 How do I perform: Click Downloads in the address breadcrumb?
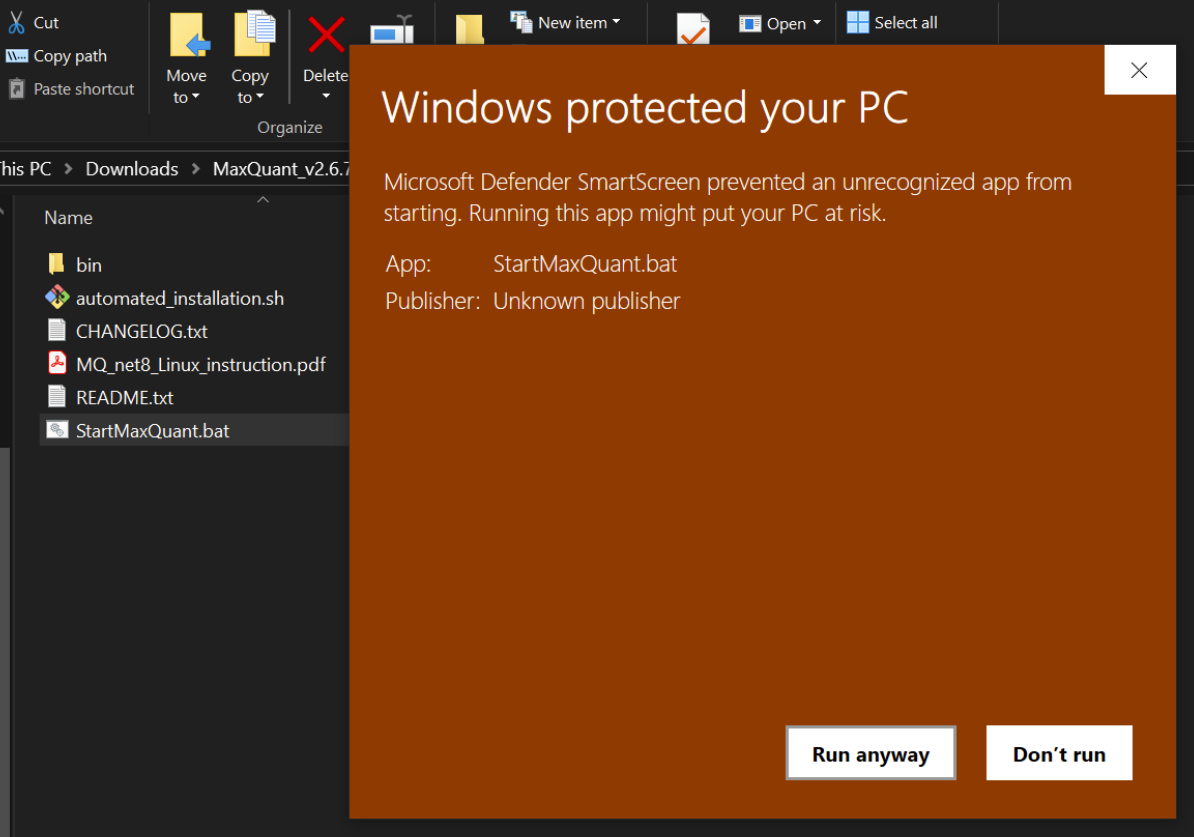coord(132,169)
